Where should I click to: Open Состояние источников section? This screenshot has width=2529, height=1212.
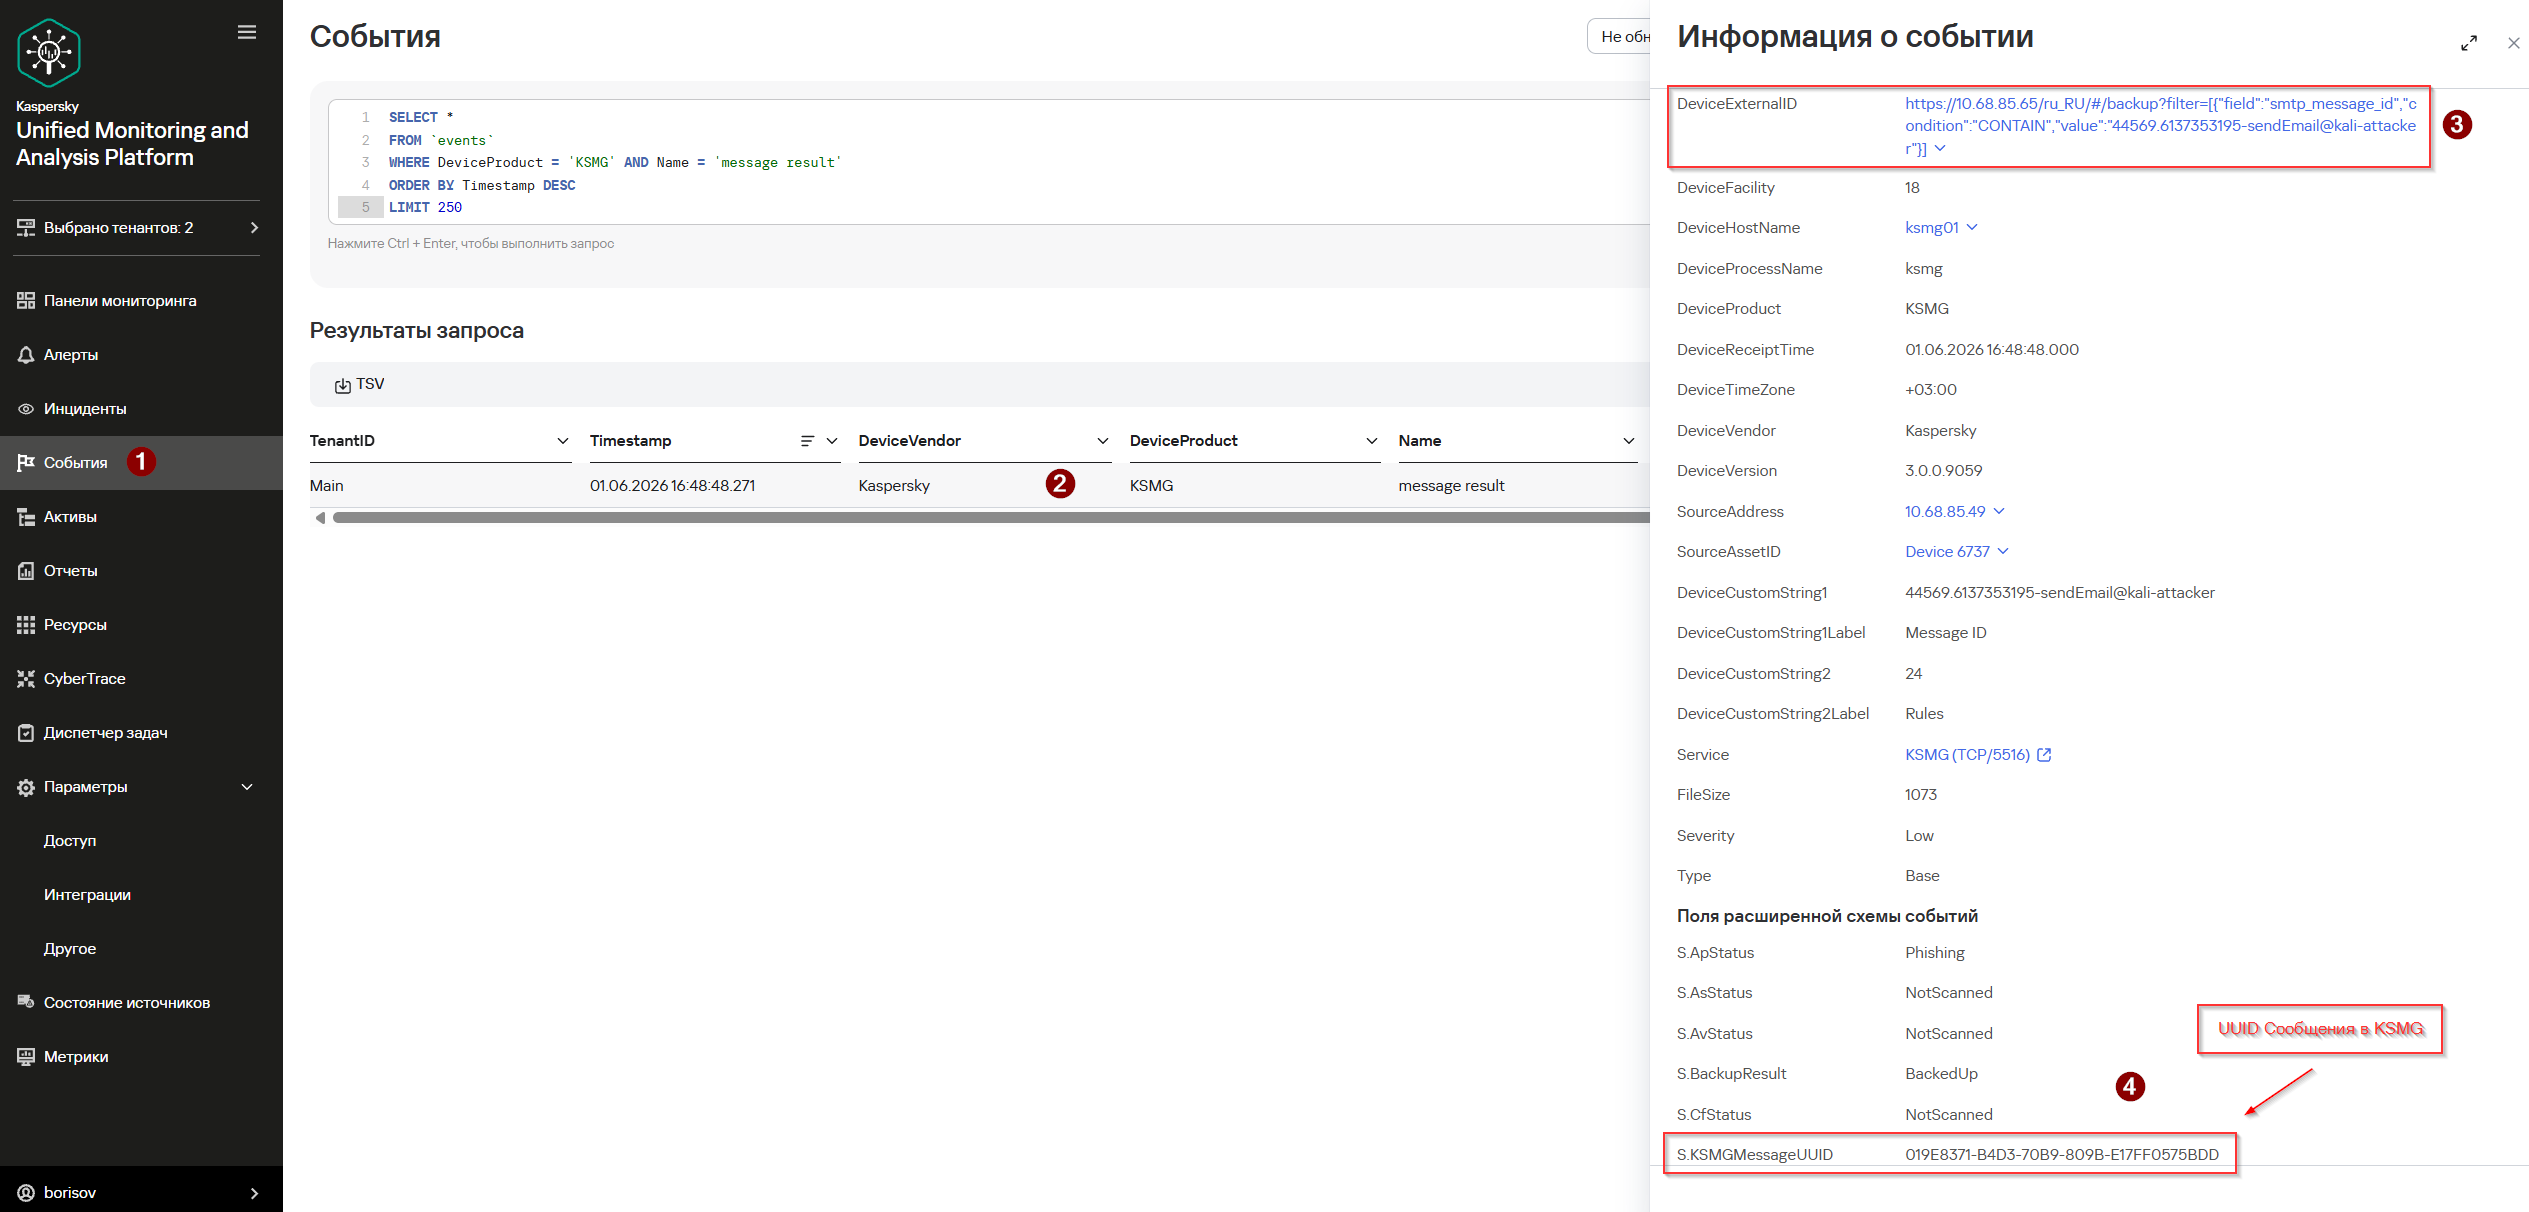click(127, 1003)
